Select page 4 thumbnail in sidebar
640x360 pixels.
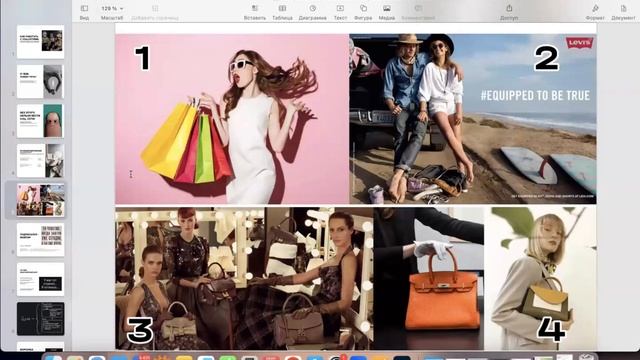(x=40, y=160)
